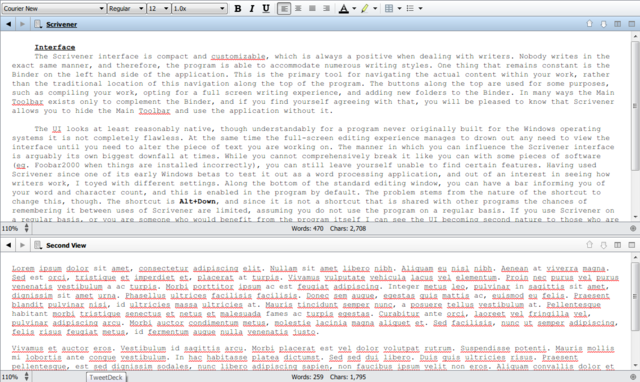This screenshot has width=640, height=382.
Task: Click the Scrivener document title
Action: pyautogui.click(x=62, y=24)
